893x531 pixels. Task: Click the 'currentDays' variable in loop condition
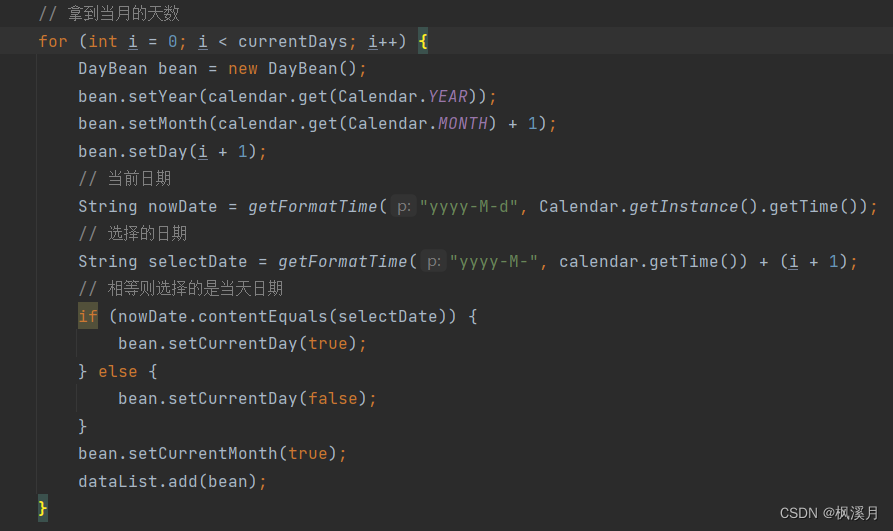click(293, 42)
